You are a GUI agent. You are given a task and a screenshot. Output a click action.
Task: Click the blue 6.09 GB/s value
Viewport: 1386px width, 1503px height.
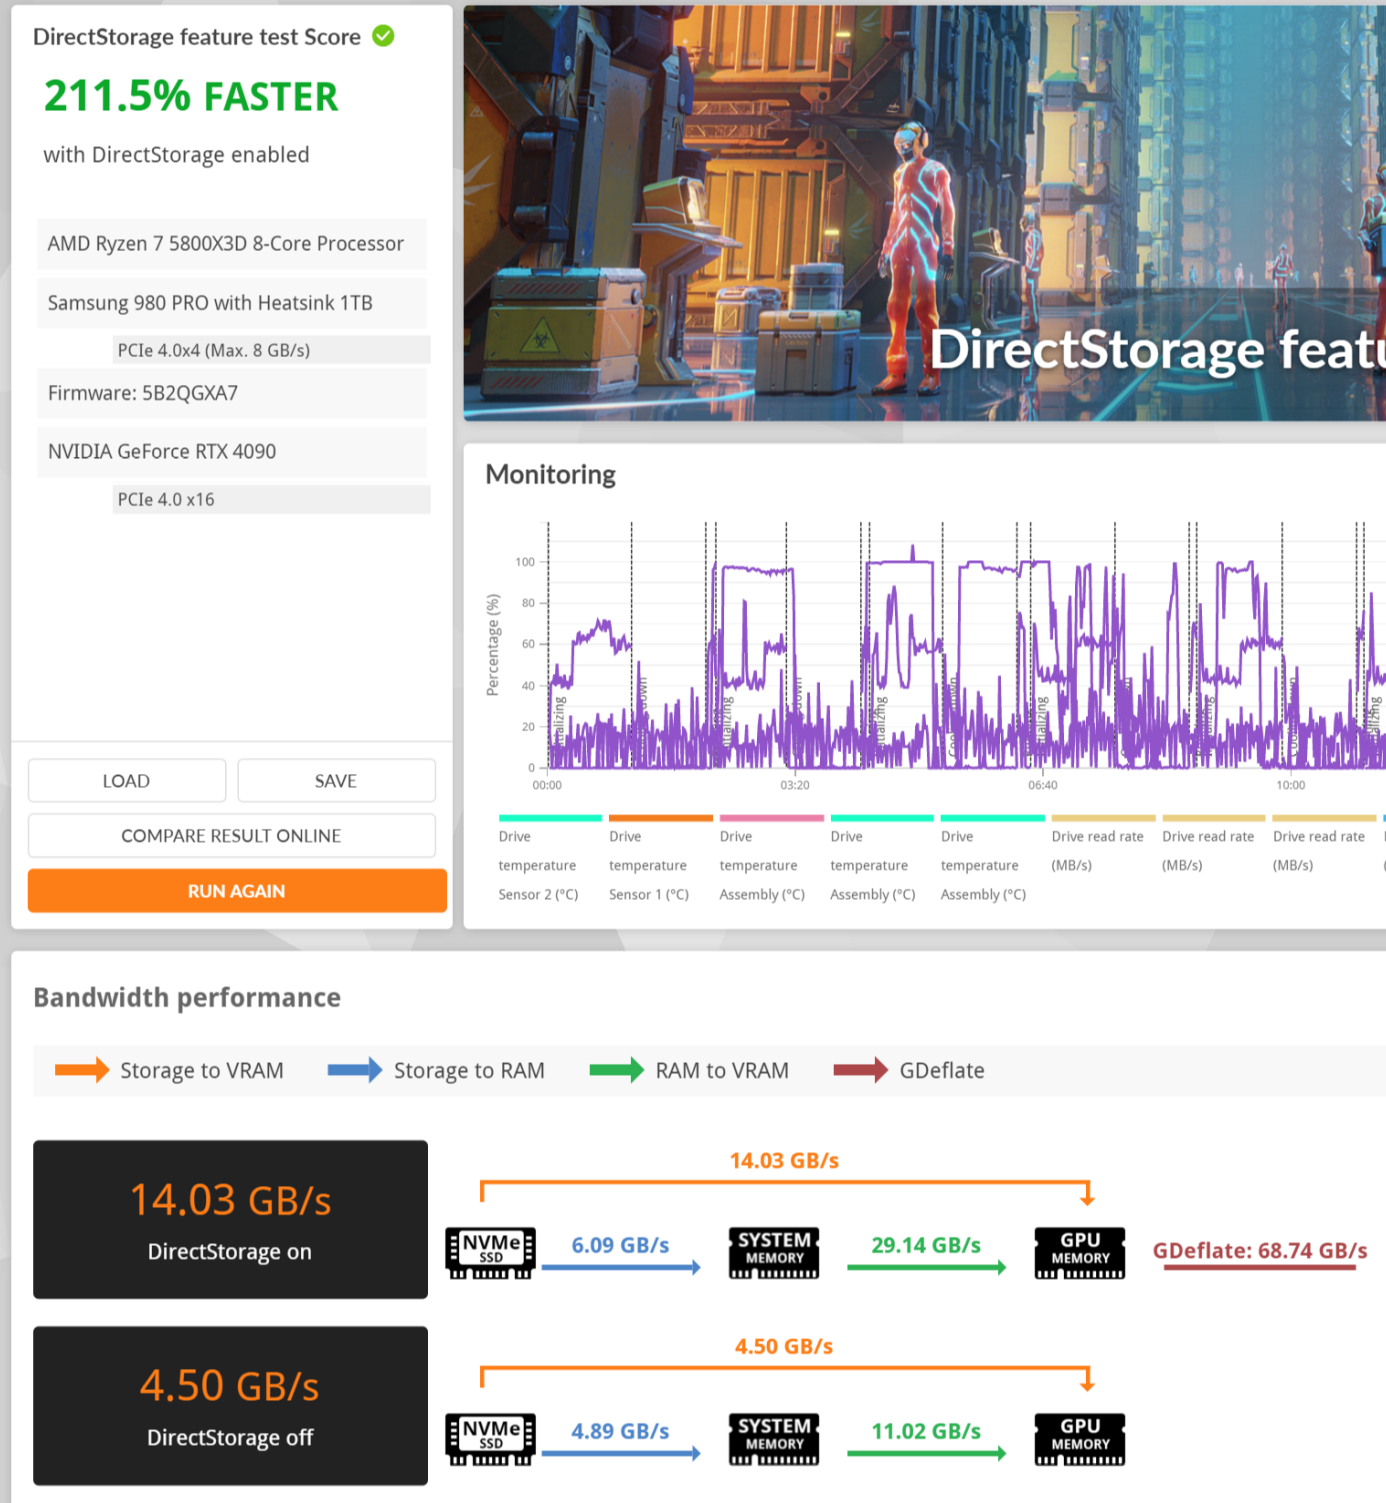point(620,1245)
